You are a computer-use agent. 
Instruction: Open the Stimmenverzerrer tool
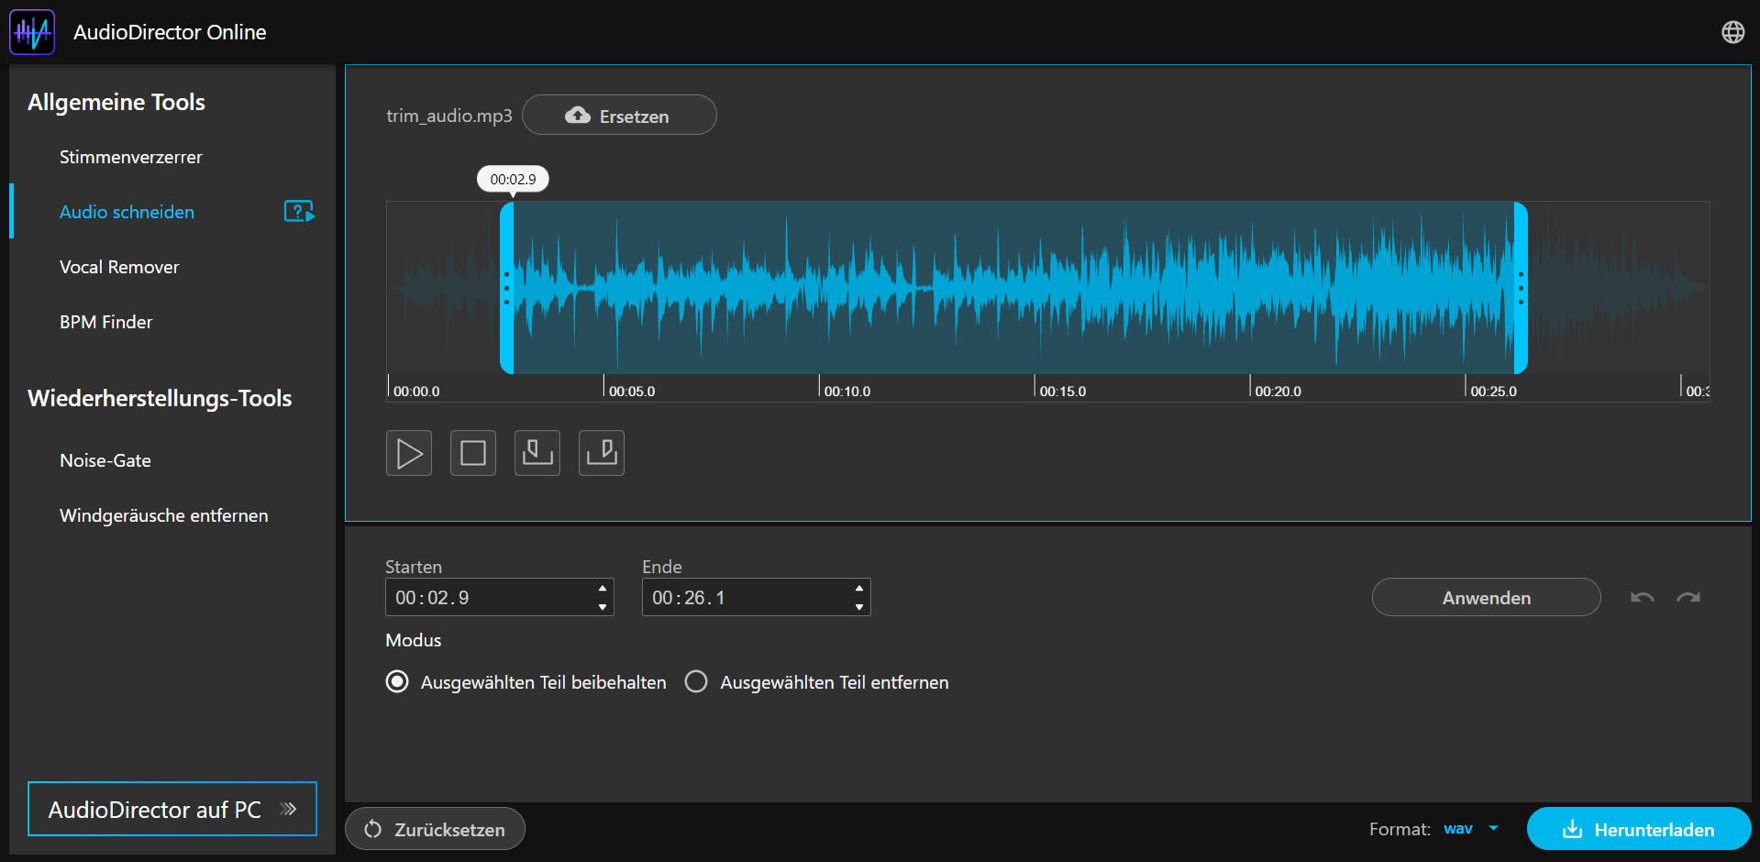pos(130,157)
